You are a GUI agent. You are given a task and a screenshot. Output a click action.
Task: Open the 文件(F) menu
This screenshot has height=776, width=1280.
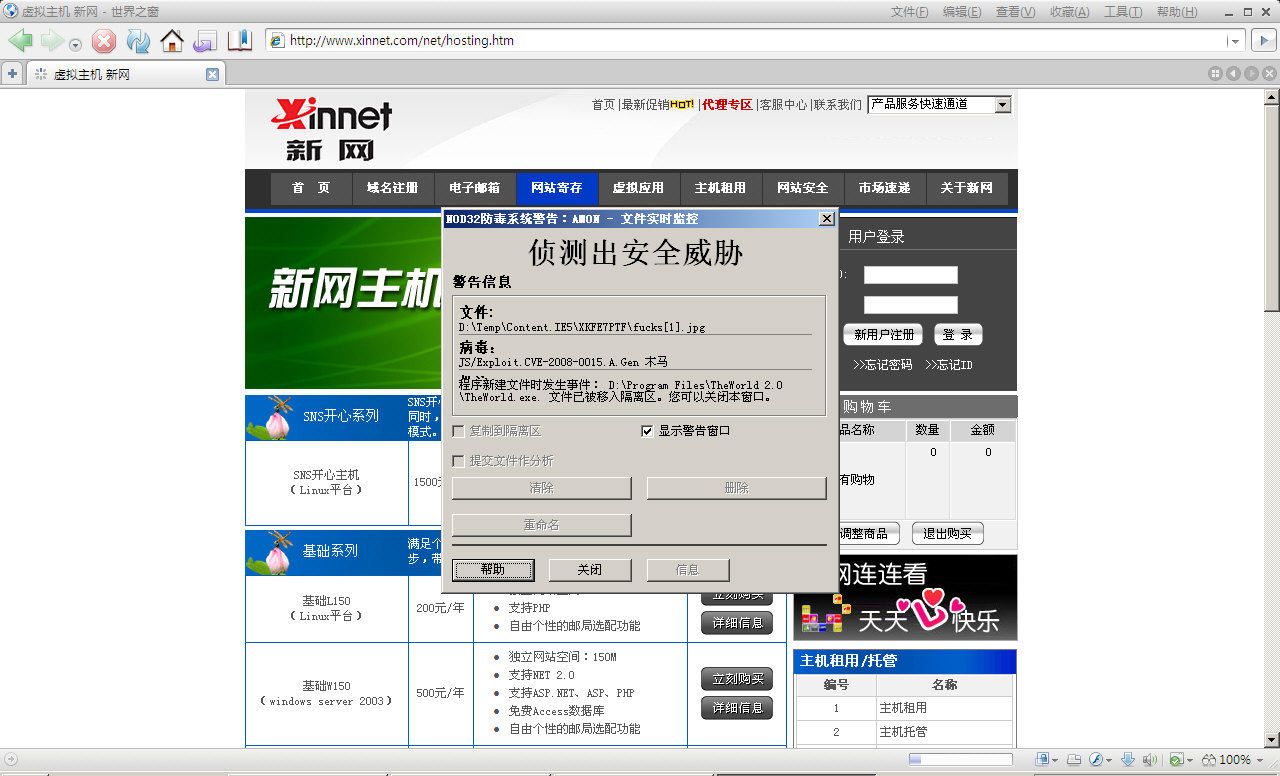pyautogui.click(x=909, y=12)
